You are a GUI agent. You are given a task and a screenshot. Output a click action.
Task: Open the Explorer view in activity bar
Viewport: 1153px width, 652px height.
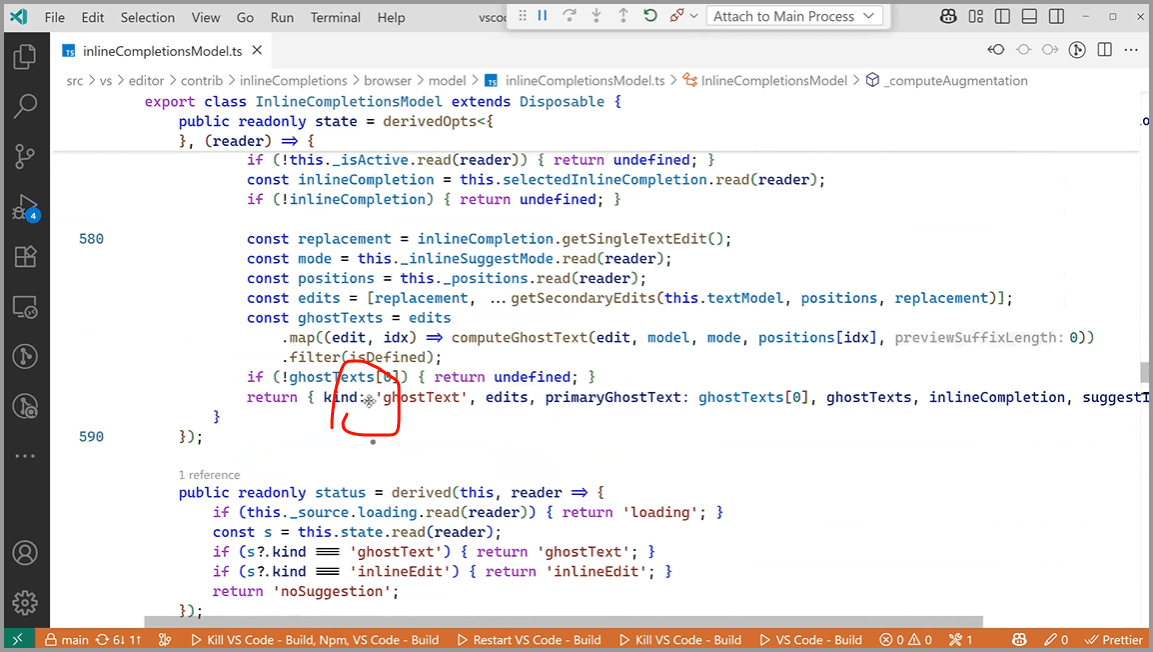pyautogui.click(x=24, y=57)
